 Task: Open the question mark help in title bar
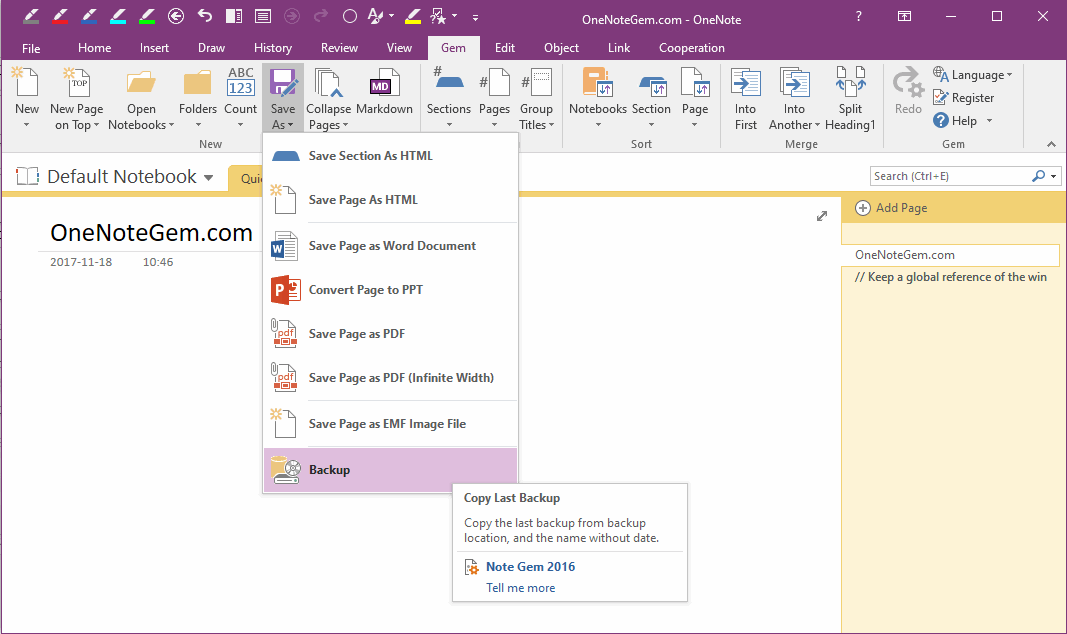[x=859, y=16]
